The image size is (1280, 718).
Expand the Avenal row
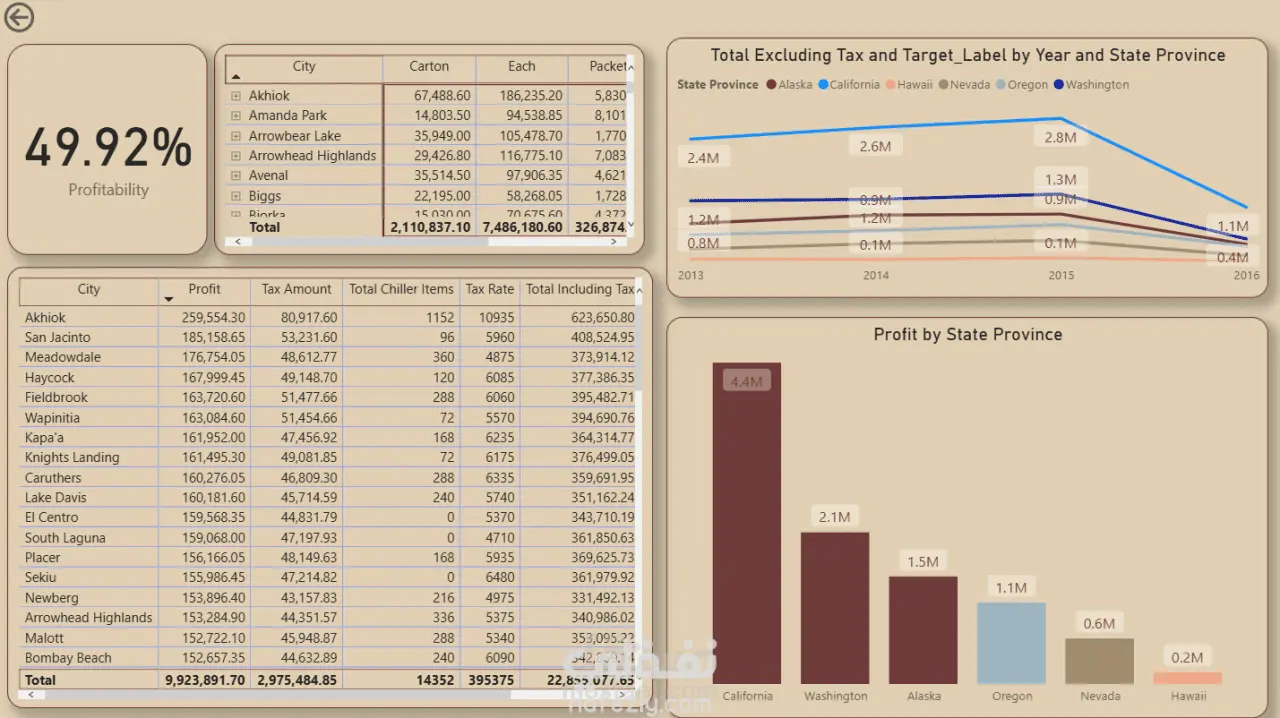coord(236,176)
